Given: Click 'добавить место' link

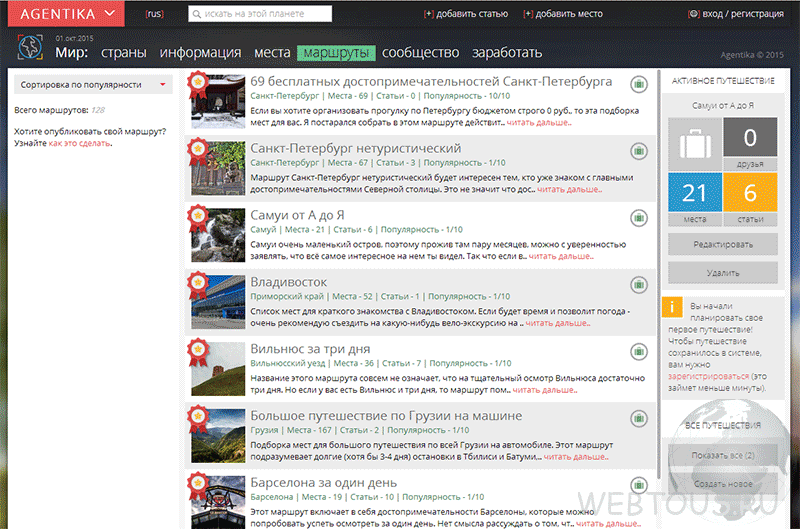Looking at the screenshot, I should (x=563, y=14).
